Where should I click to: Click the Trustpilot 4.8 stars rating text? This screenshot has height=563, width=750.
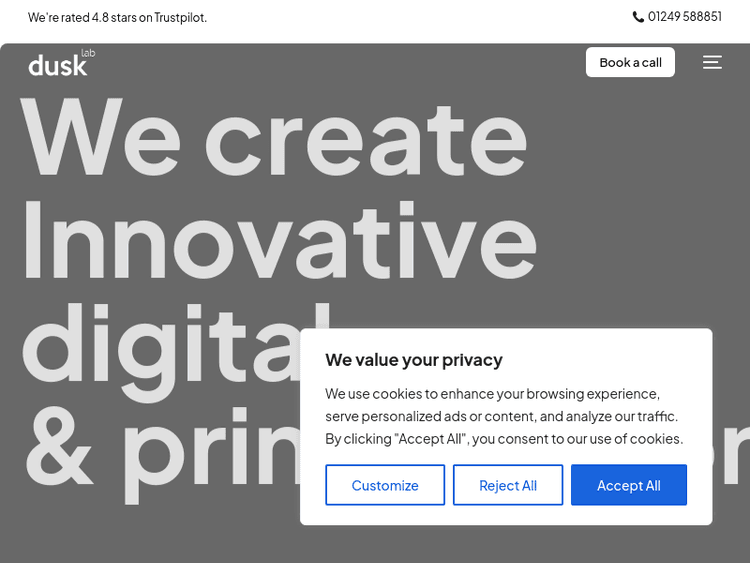[117, 17]
